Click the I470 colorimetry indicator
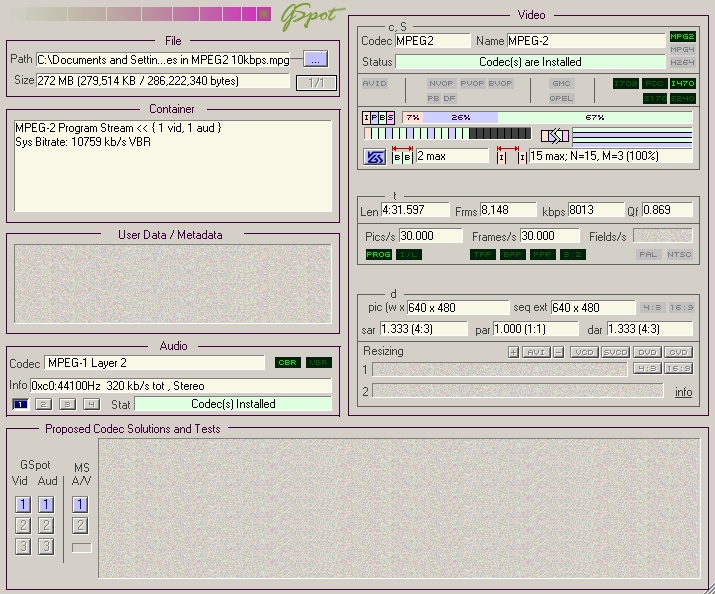 (683, 83)
